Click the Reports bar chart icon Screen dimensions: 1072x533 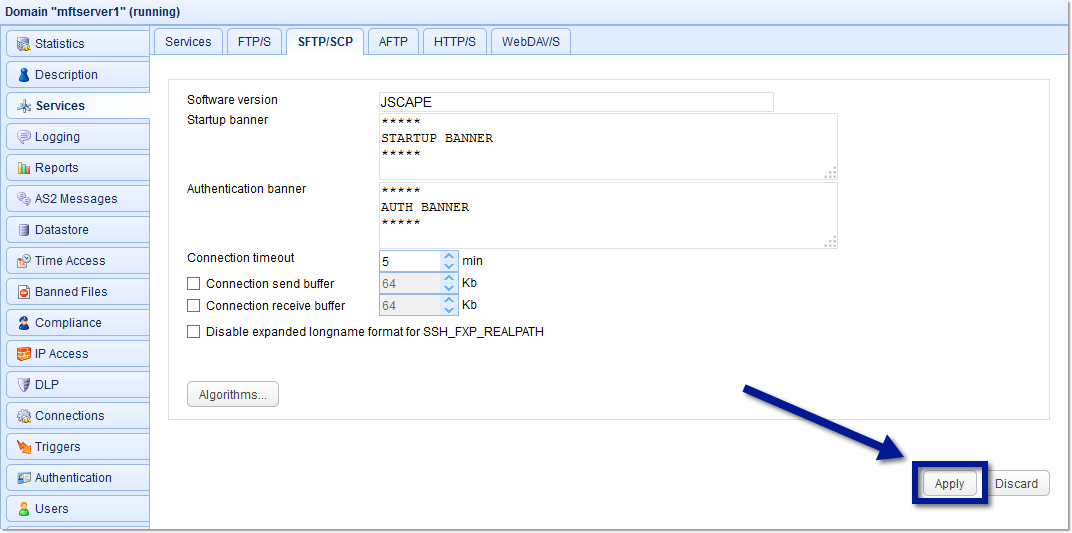(x=24, y=168)
